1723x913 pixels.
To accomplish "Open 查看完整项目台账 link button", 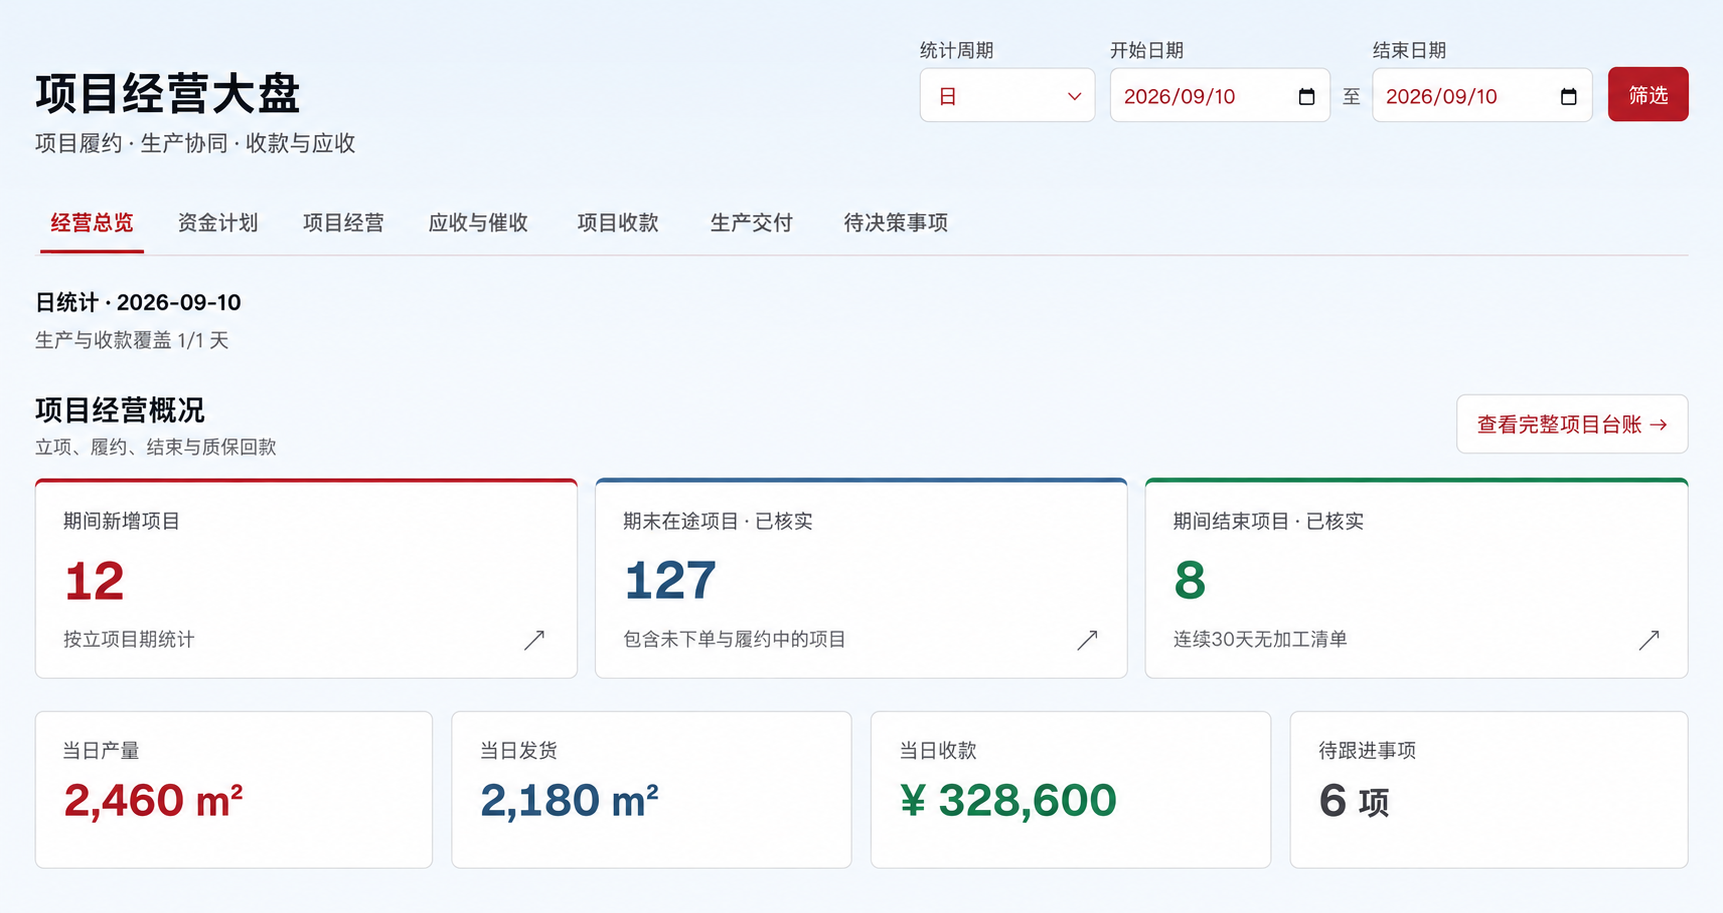I will (x=1572, y=424).
